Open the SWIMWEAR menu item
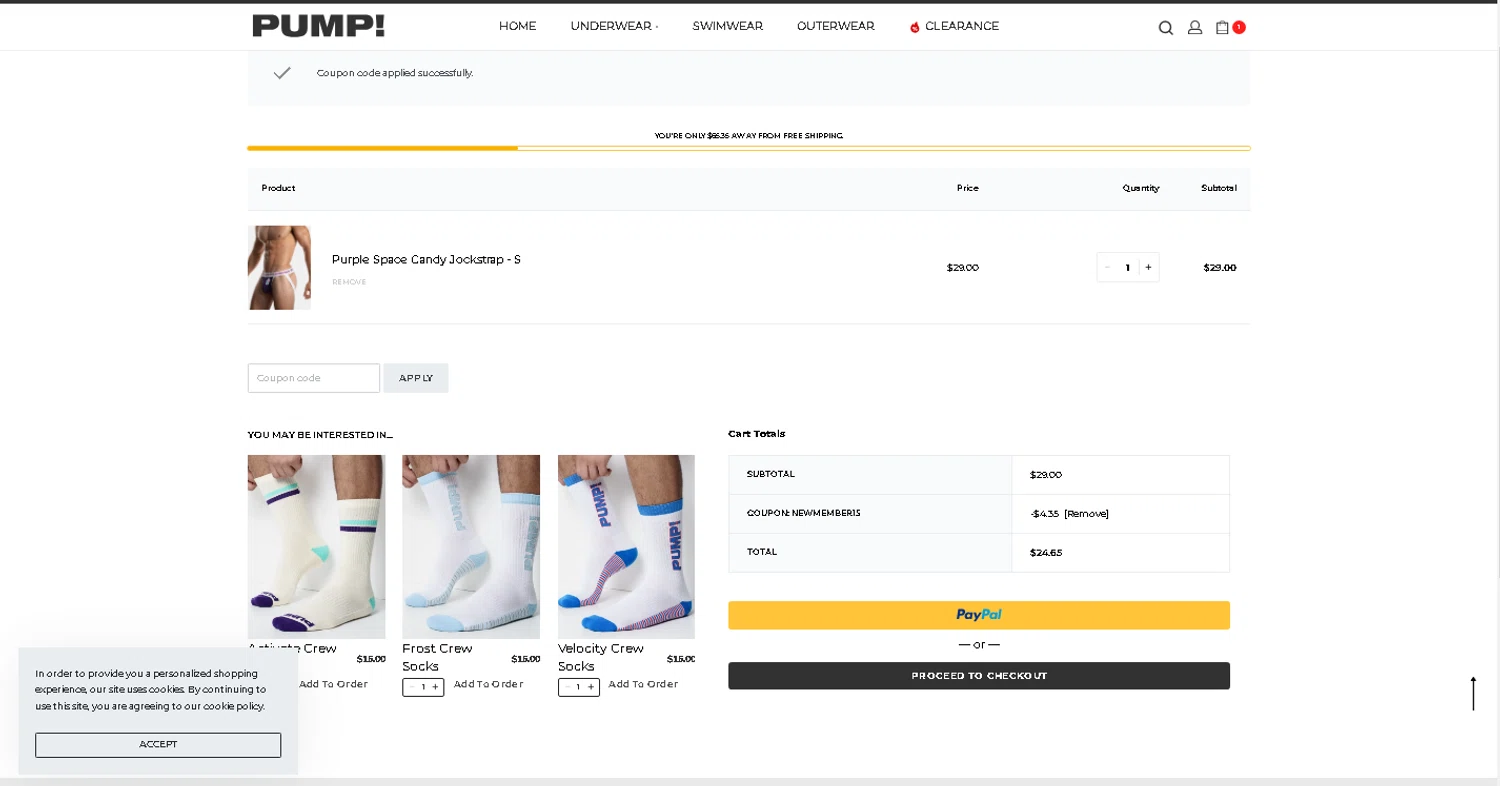Viewport: 1500px width, 786px height. pyautogui.click(x=727, y=26)
